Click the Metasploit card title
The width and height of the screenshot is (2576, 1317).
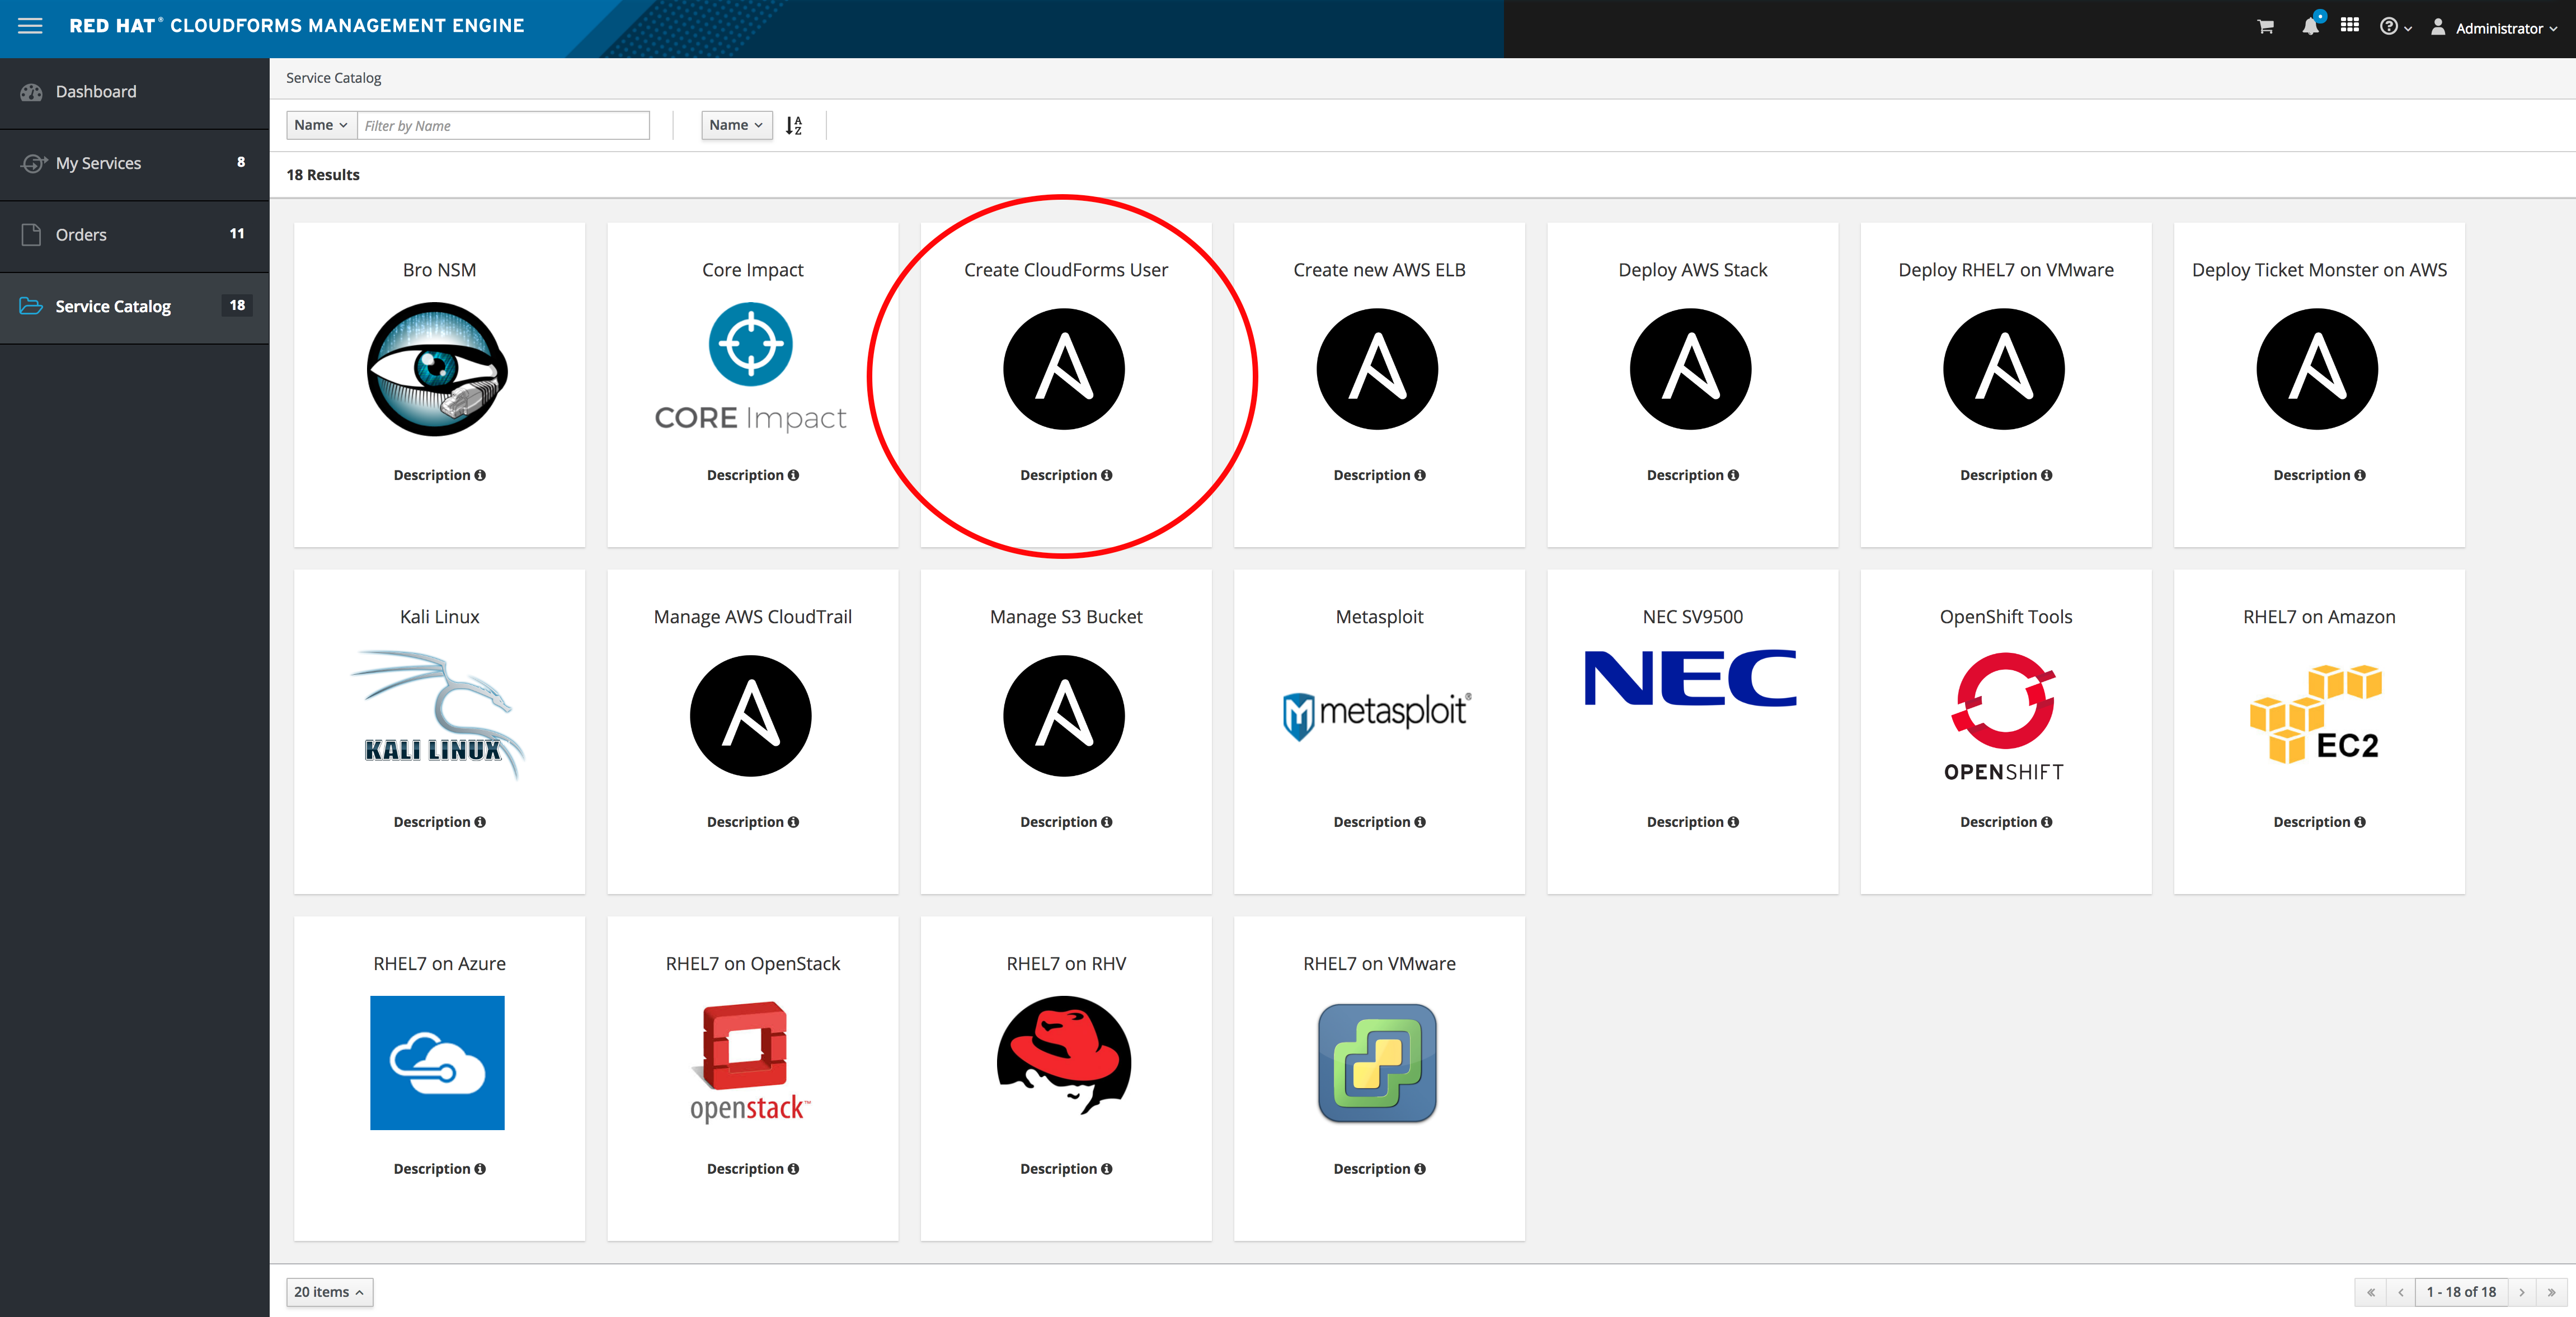point(1379,617)
